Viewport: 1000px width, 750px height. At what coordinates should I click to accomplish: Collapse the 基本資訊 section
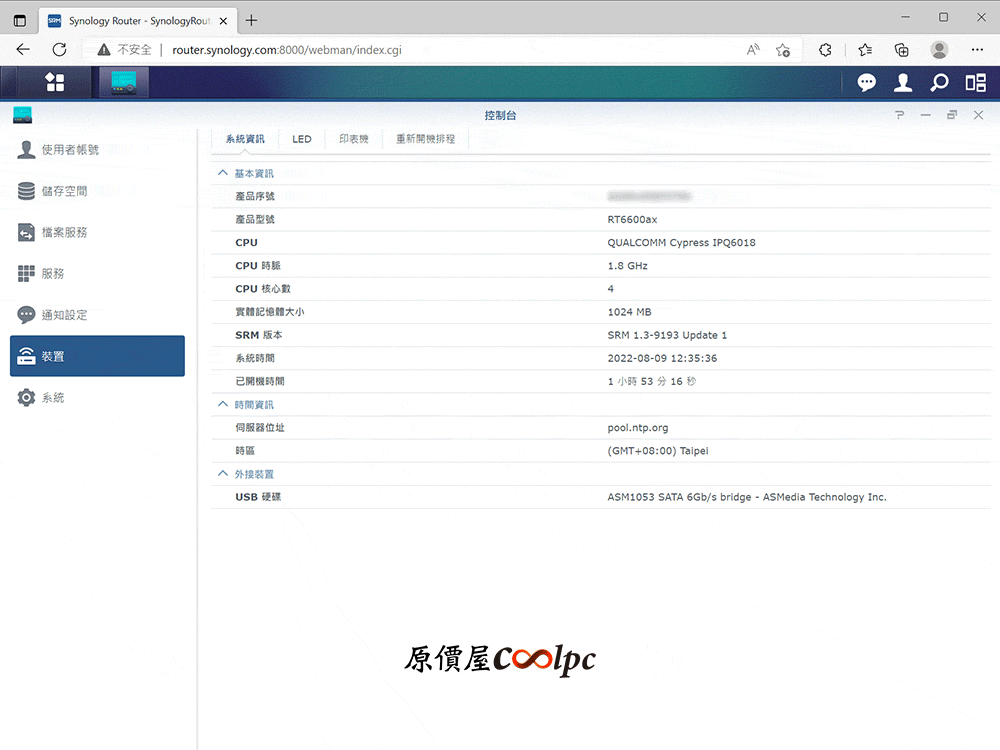click(x=223, y=173)
